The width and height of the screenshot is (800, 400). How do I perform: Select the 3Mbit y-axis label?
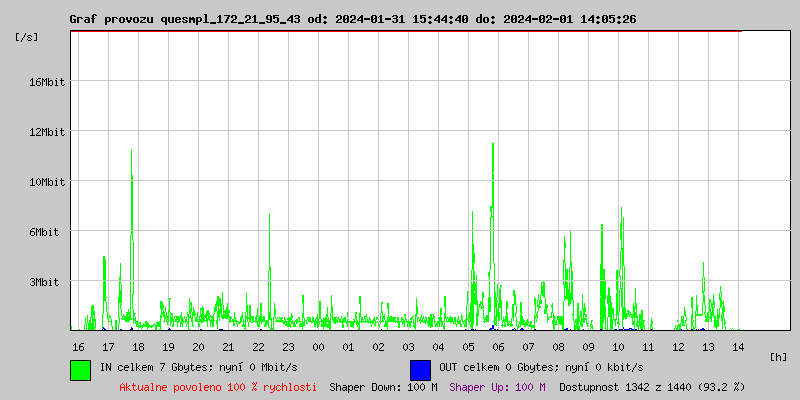click(x=46, y=282)
